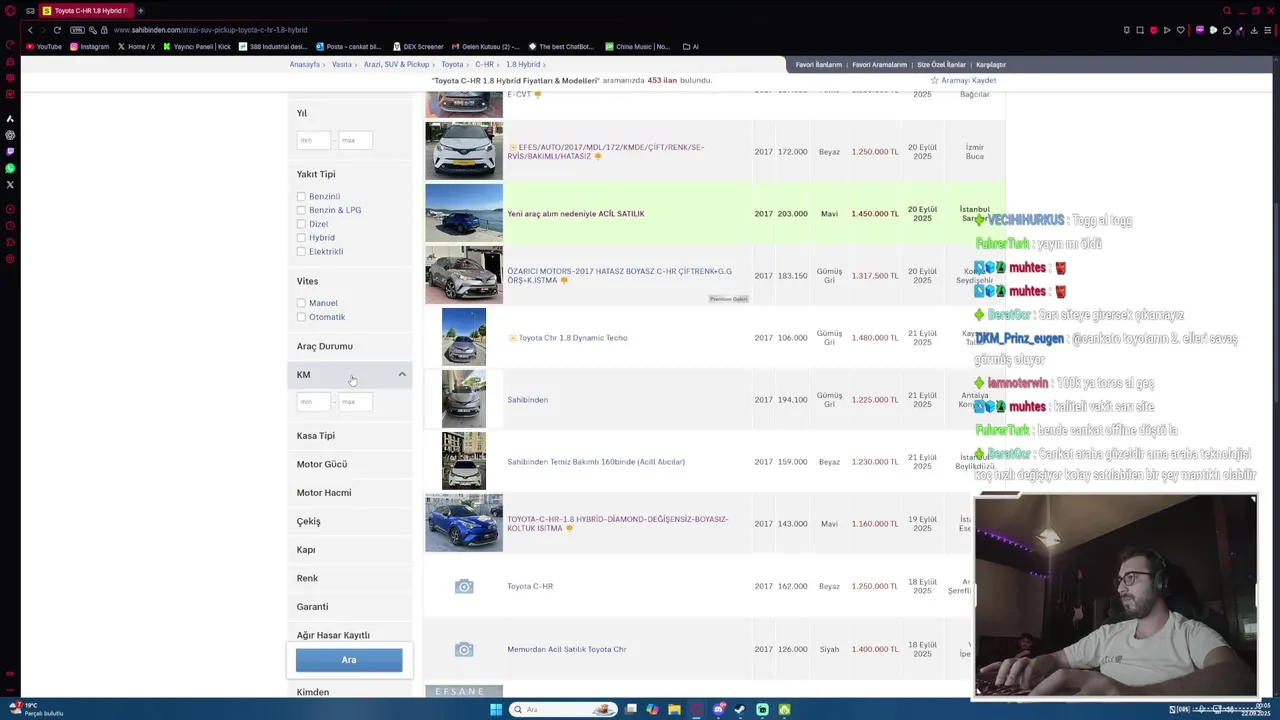Open Favori İlanlarım menu item

point(818,65)
